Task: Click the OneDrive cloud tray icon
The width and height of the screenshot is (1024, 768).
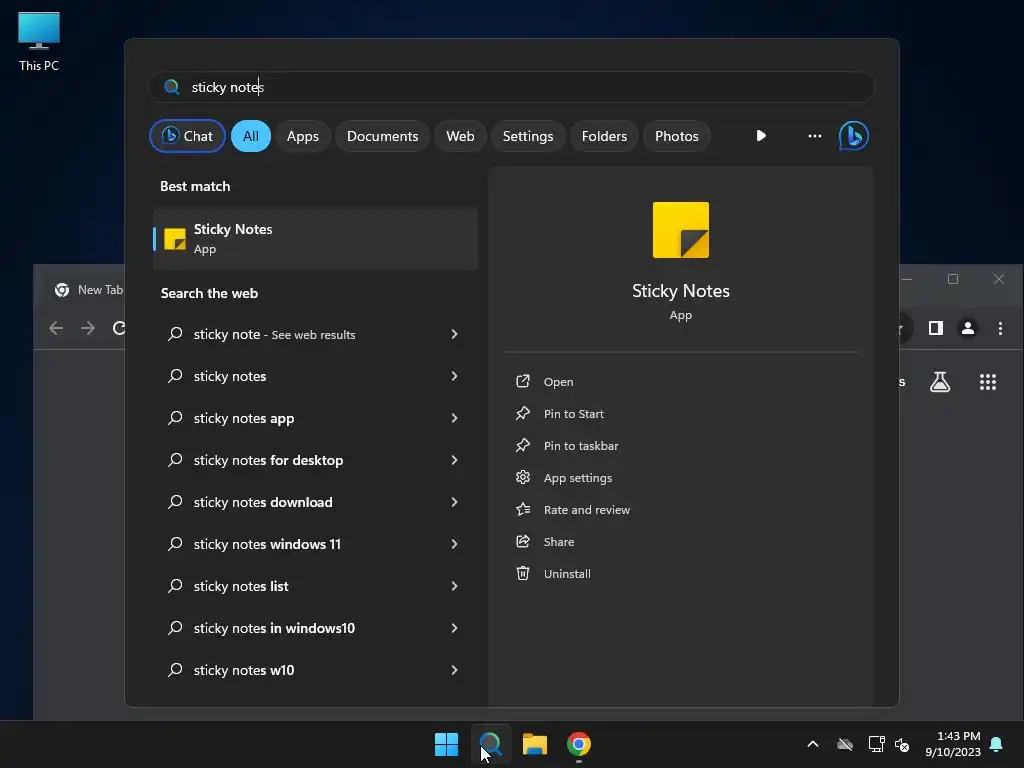Action: 845,744
